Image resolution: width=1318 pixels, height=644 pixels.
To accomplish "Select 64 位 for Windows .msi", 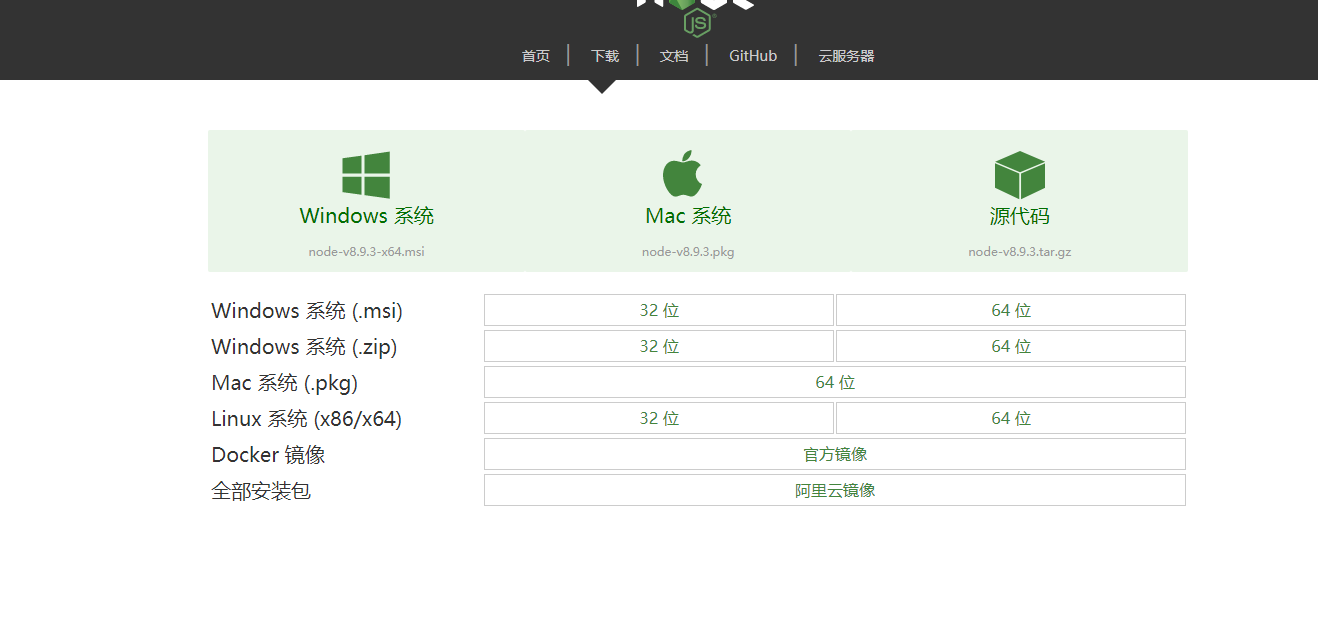I will (x=1011, y=310).
